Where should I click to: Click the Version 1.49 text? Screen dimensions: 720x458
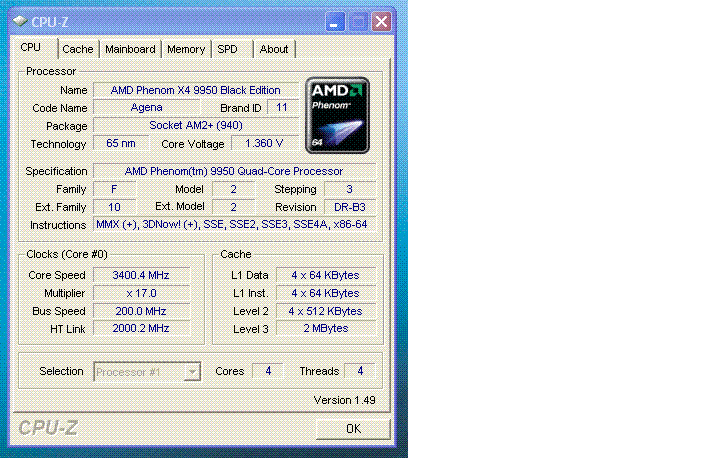click(x=344, y=400)
